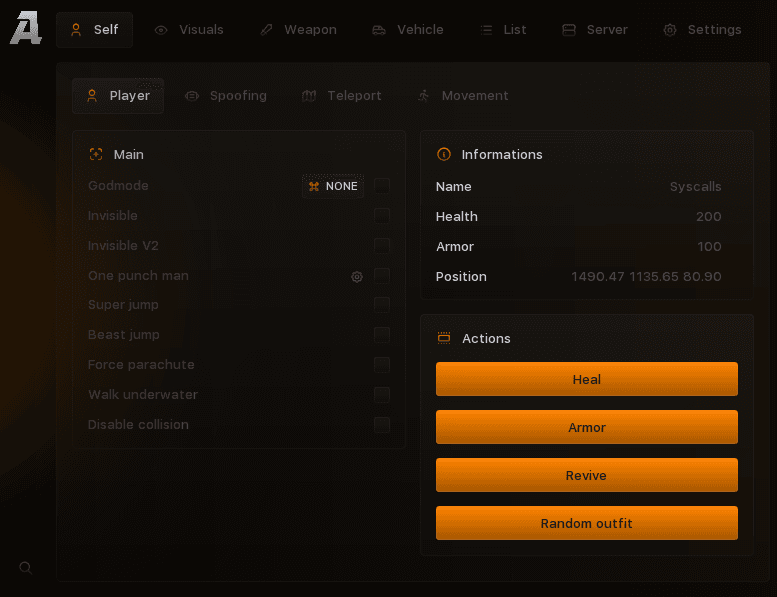Select the Player sub-tab
This screenshot has width=777, height=597.
coord(118,96)
